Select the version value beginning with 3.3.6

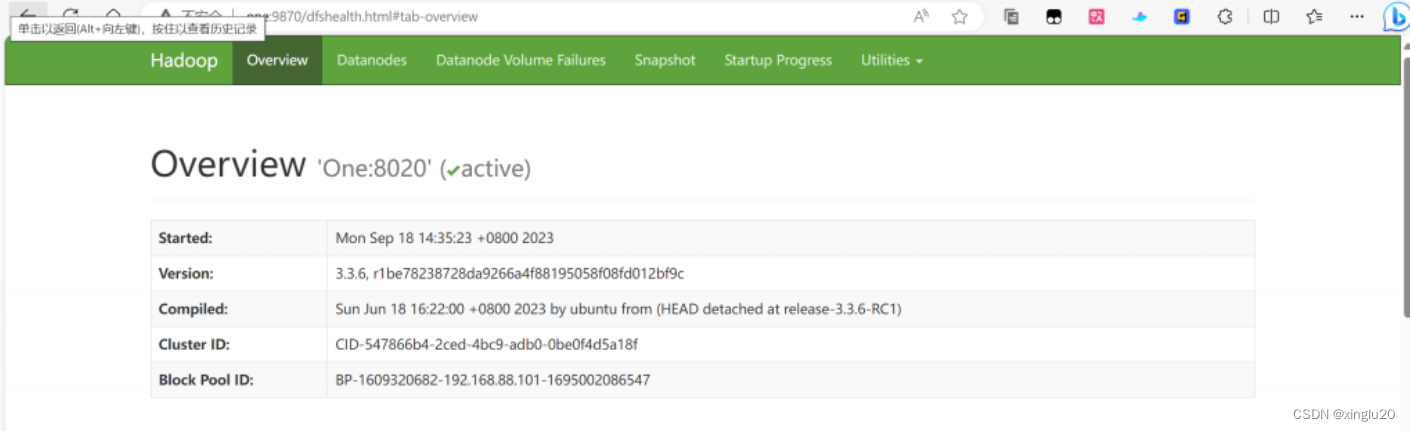510,273
